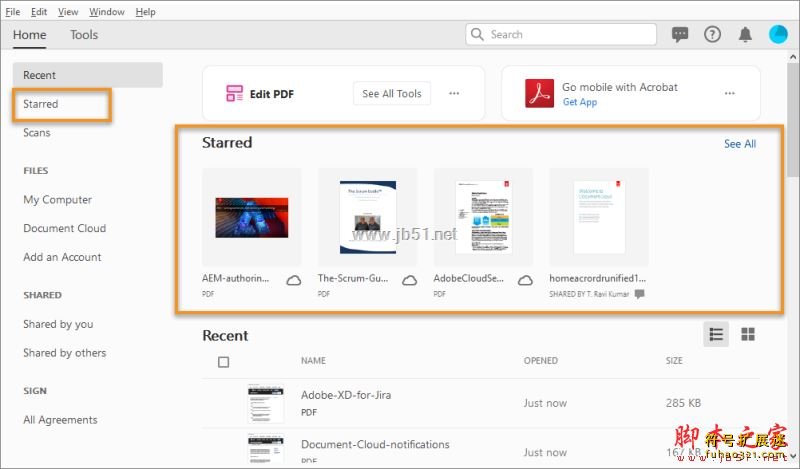Open the File menu
This screenshot has height=469, width=800.
(13, 12)
